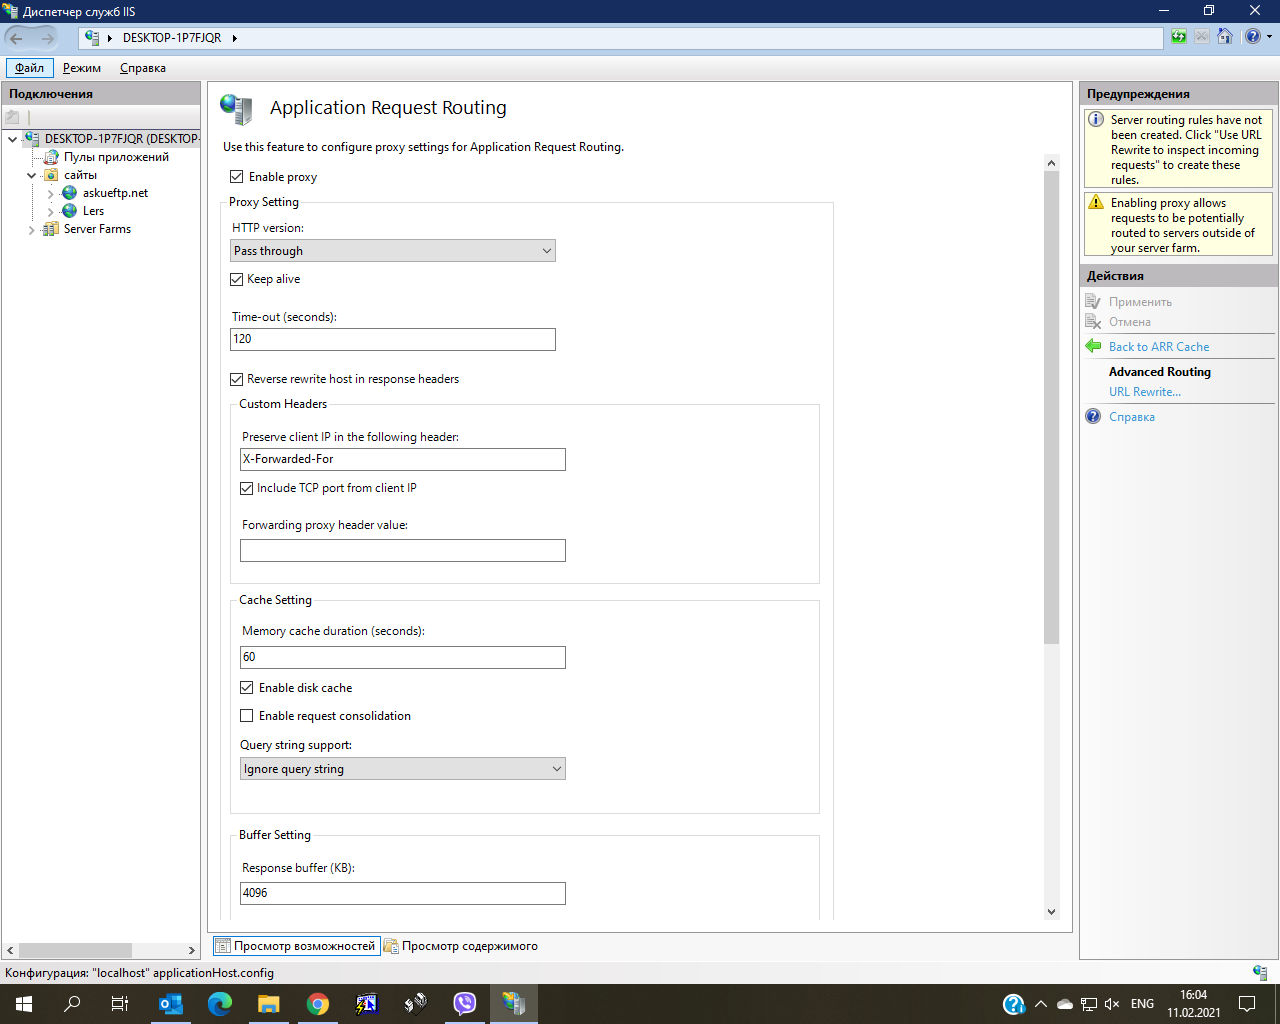Click the back navigation arrow

pyautogui.click(x=16, y=38)
